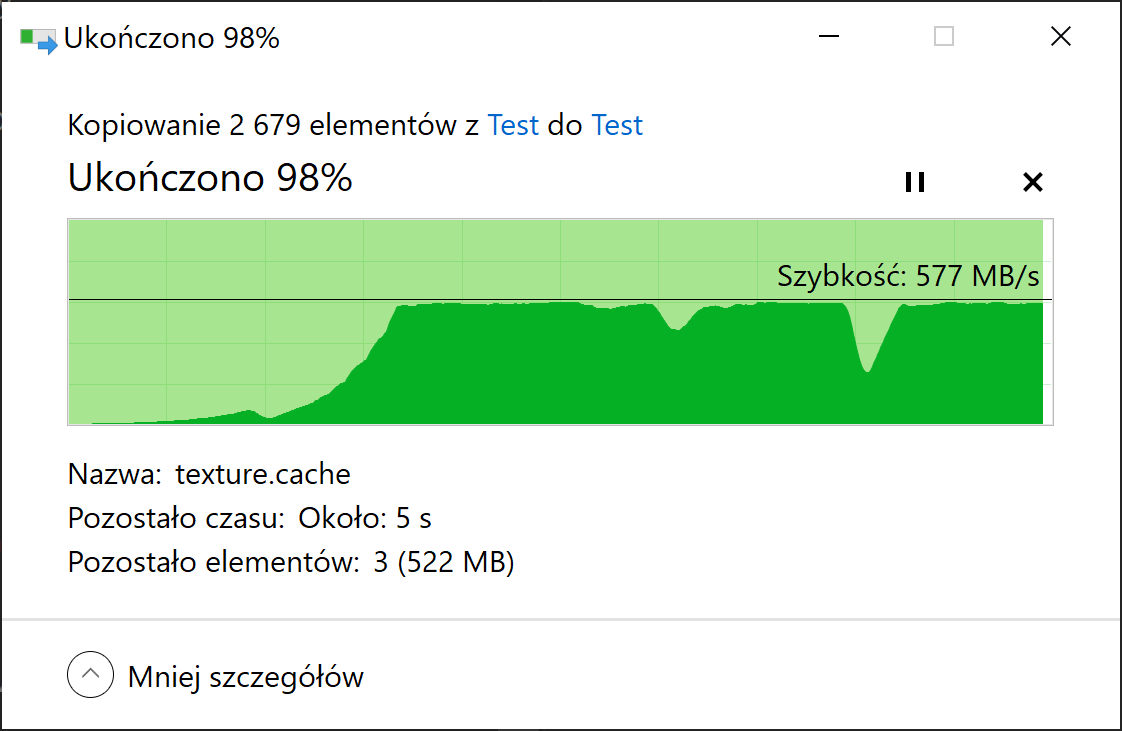The height and width of the screenshot is (731, 1122).
Task: Close the copy window
Action: point(1060,36)
